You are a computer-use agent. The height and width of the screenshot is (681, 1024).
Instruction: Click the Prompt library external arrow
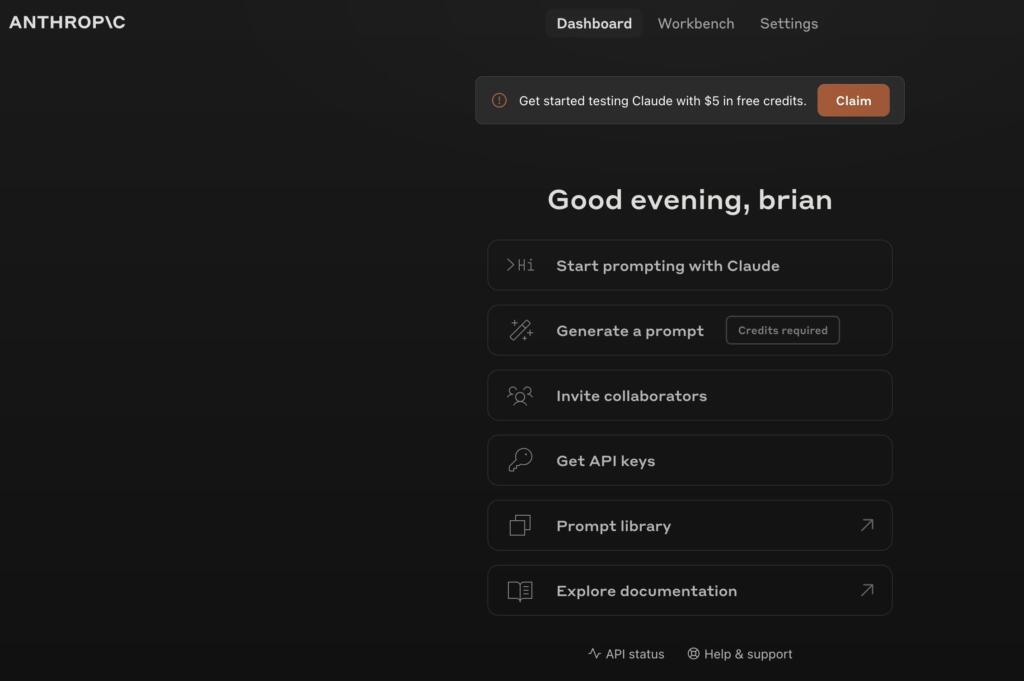point(866,525)
